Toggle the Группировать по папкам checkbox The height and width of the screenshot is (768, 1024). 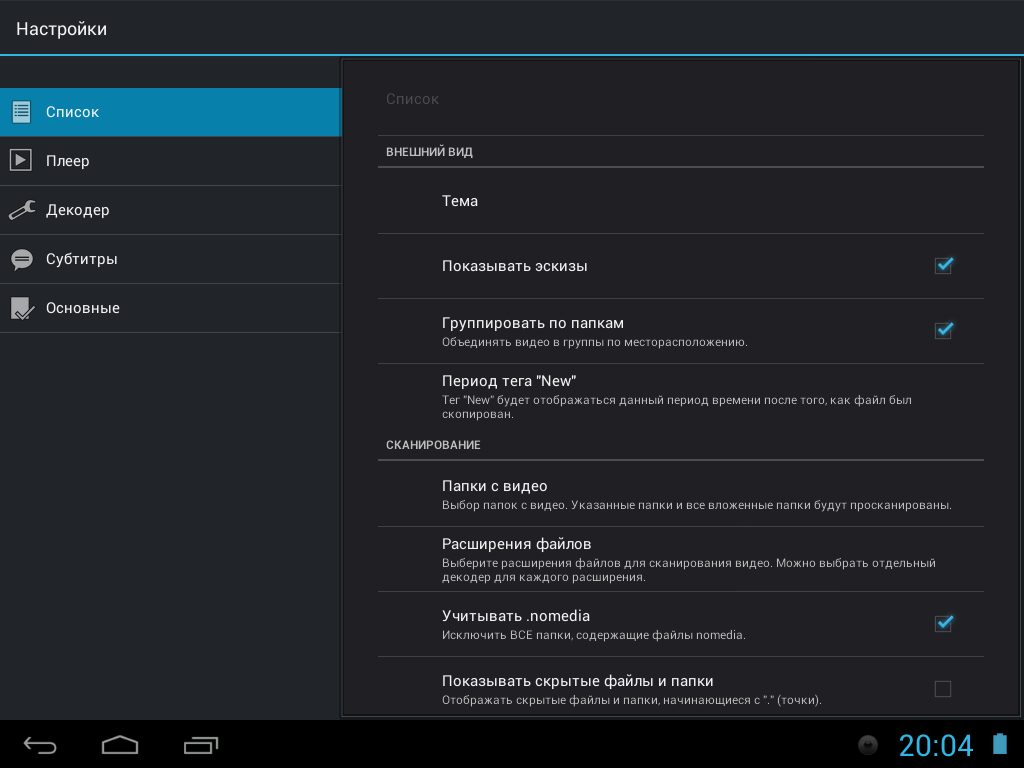pyautogui.click(x=943, y=331)
